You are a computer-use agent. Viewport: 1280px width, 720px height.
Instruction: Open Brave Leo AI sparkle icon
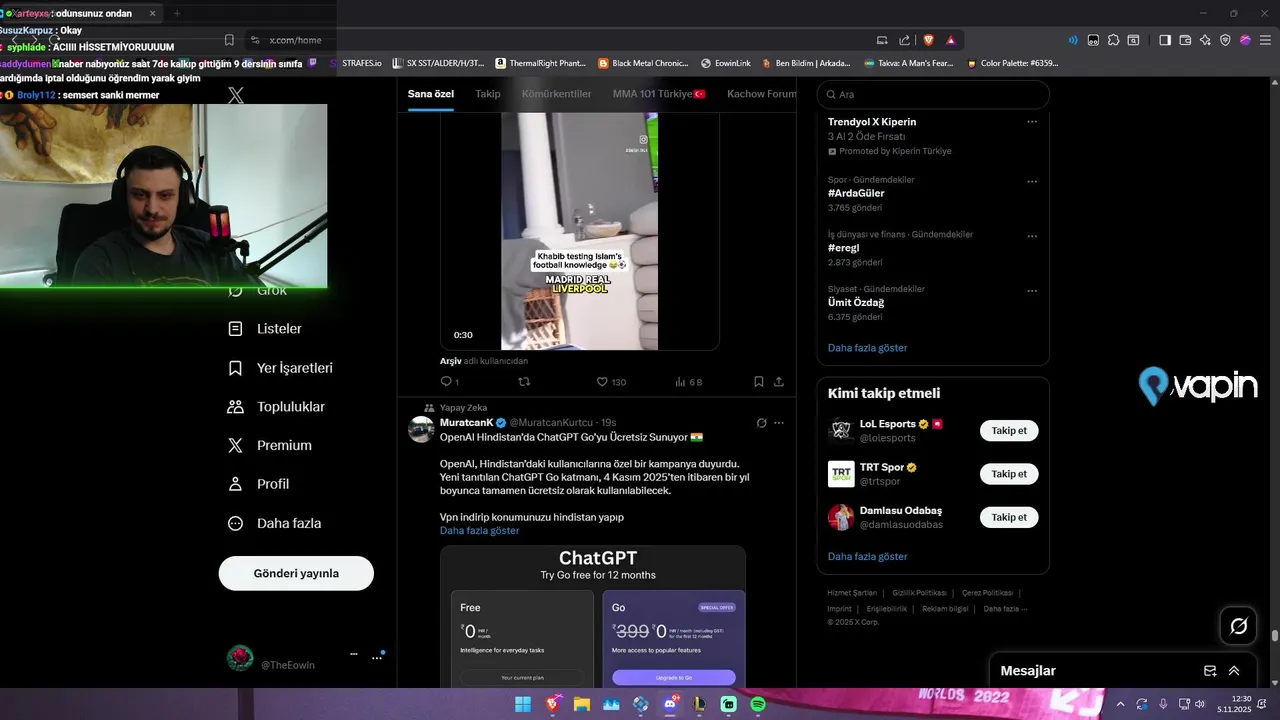click(1205, 40)
